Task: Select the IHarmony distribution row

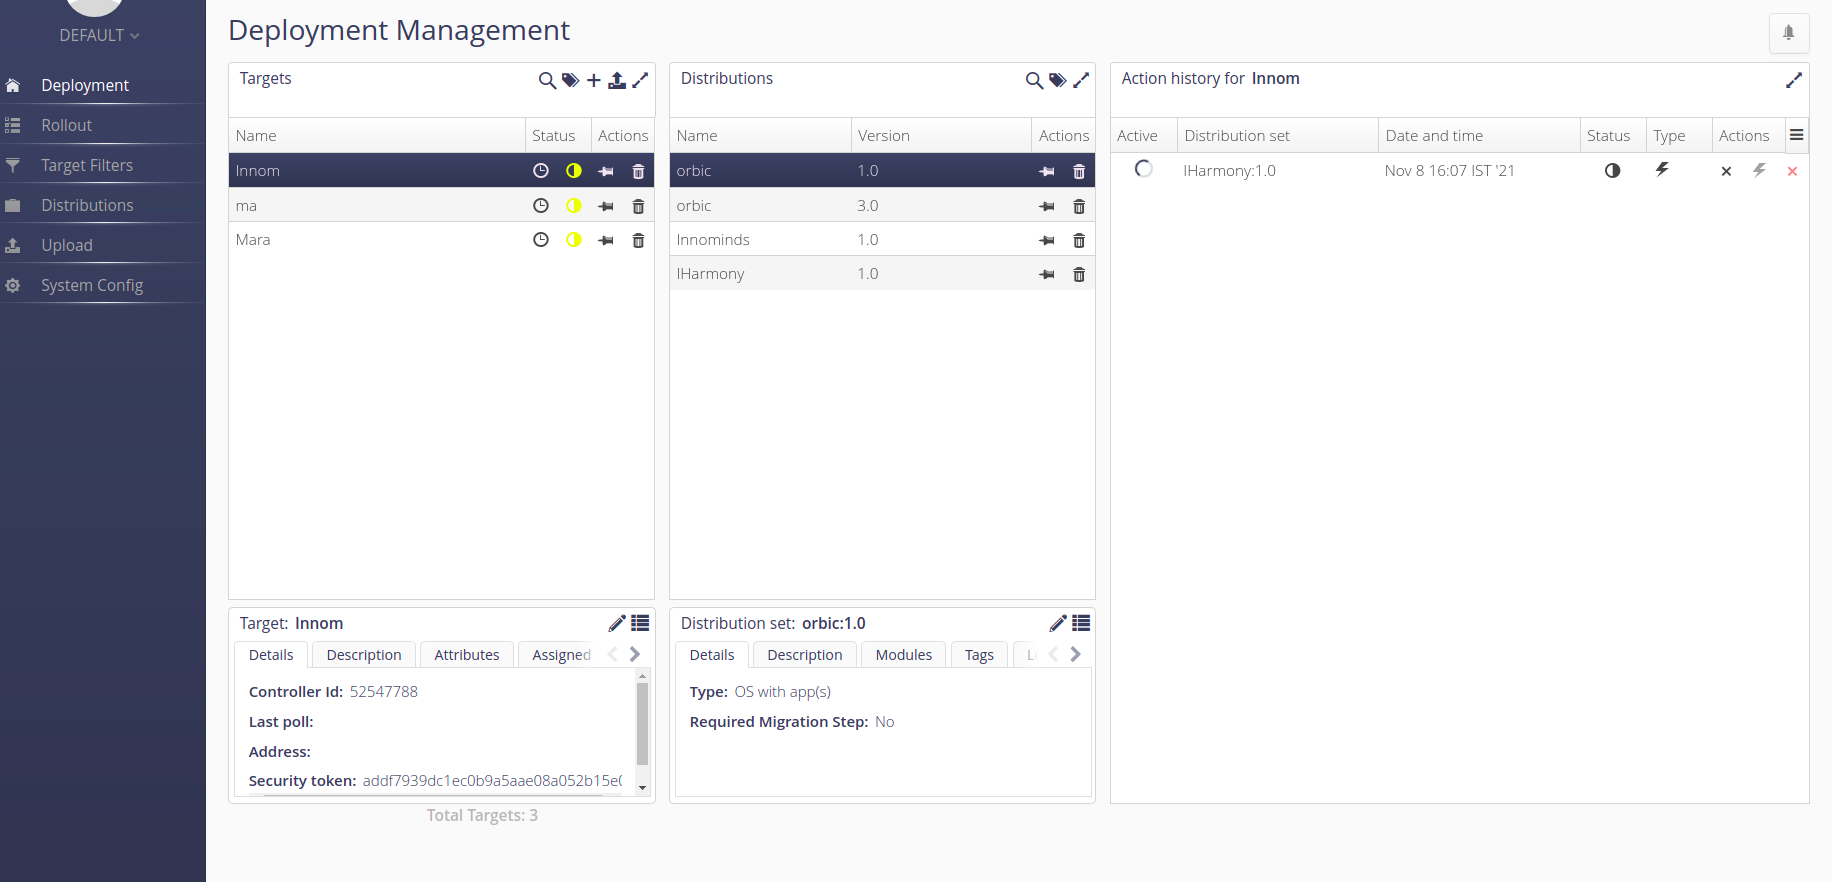Action: tap(882, 274)
